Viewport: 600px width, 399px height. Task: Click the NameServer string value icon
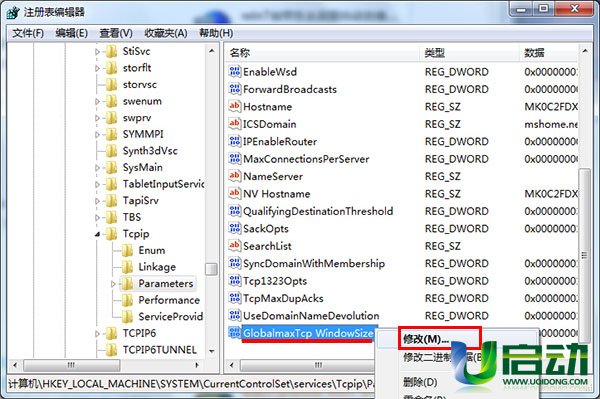click(x=235, y=176)
